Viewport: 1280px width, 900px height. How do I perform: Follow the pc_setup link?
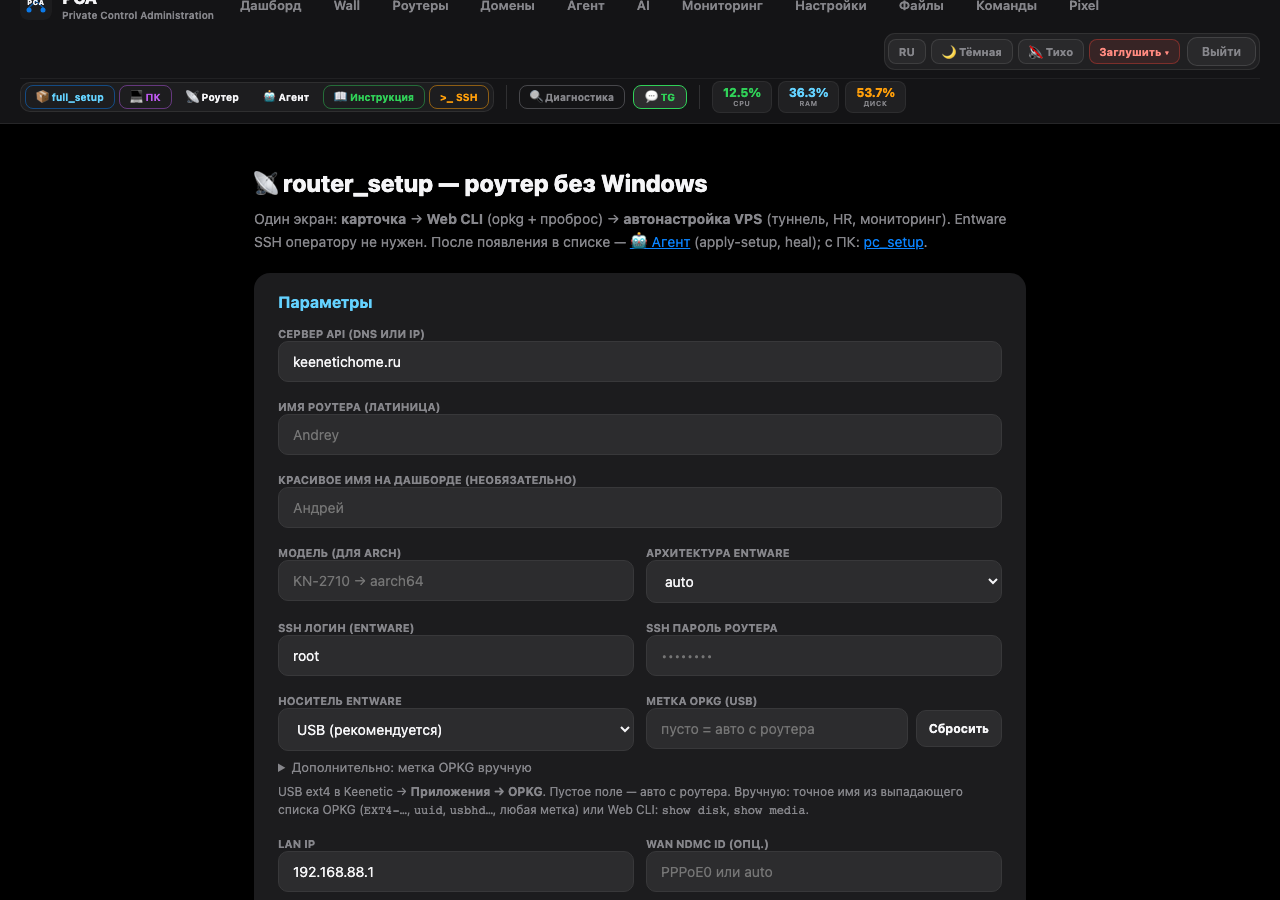893,242
